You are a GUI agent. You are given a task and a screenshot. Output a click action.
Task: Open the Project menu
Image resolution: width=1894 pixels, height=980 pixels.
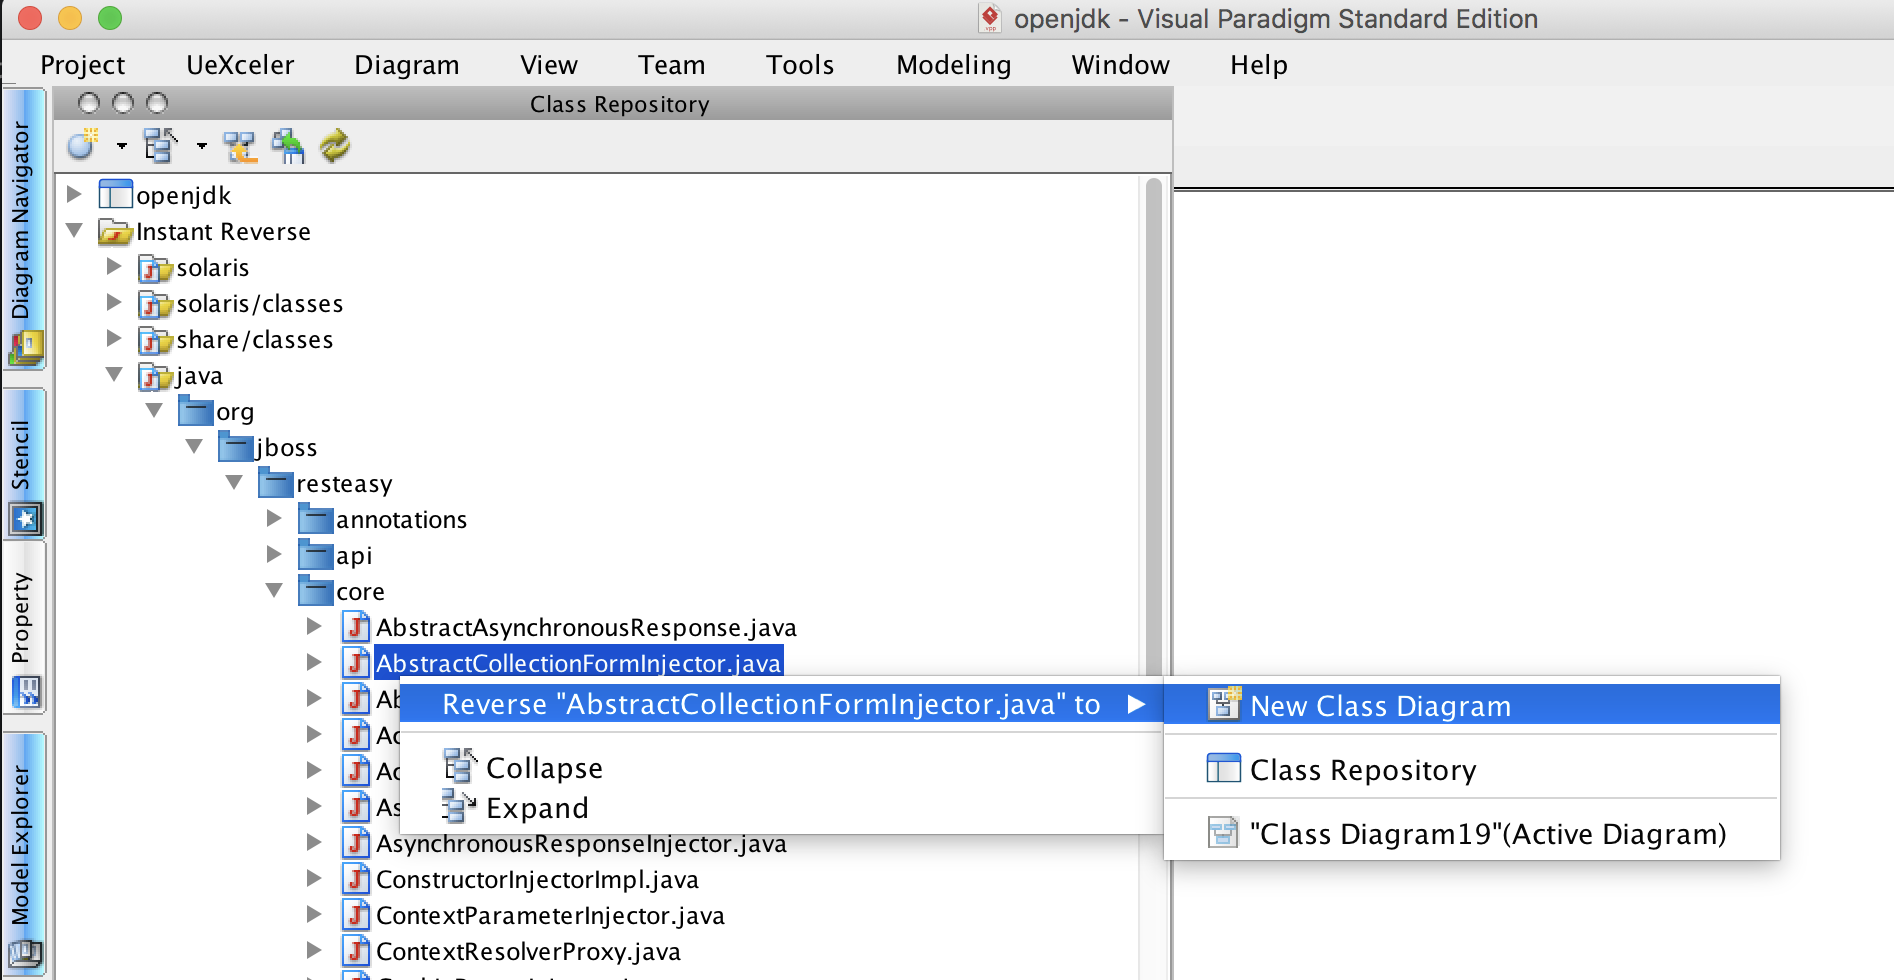[x=83, y=65]
